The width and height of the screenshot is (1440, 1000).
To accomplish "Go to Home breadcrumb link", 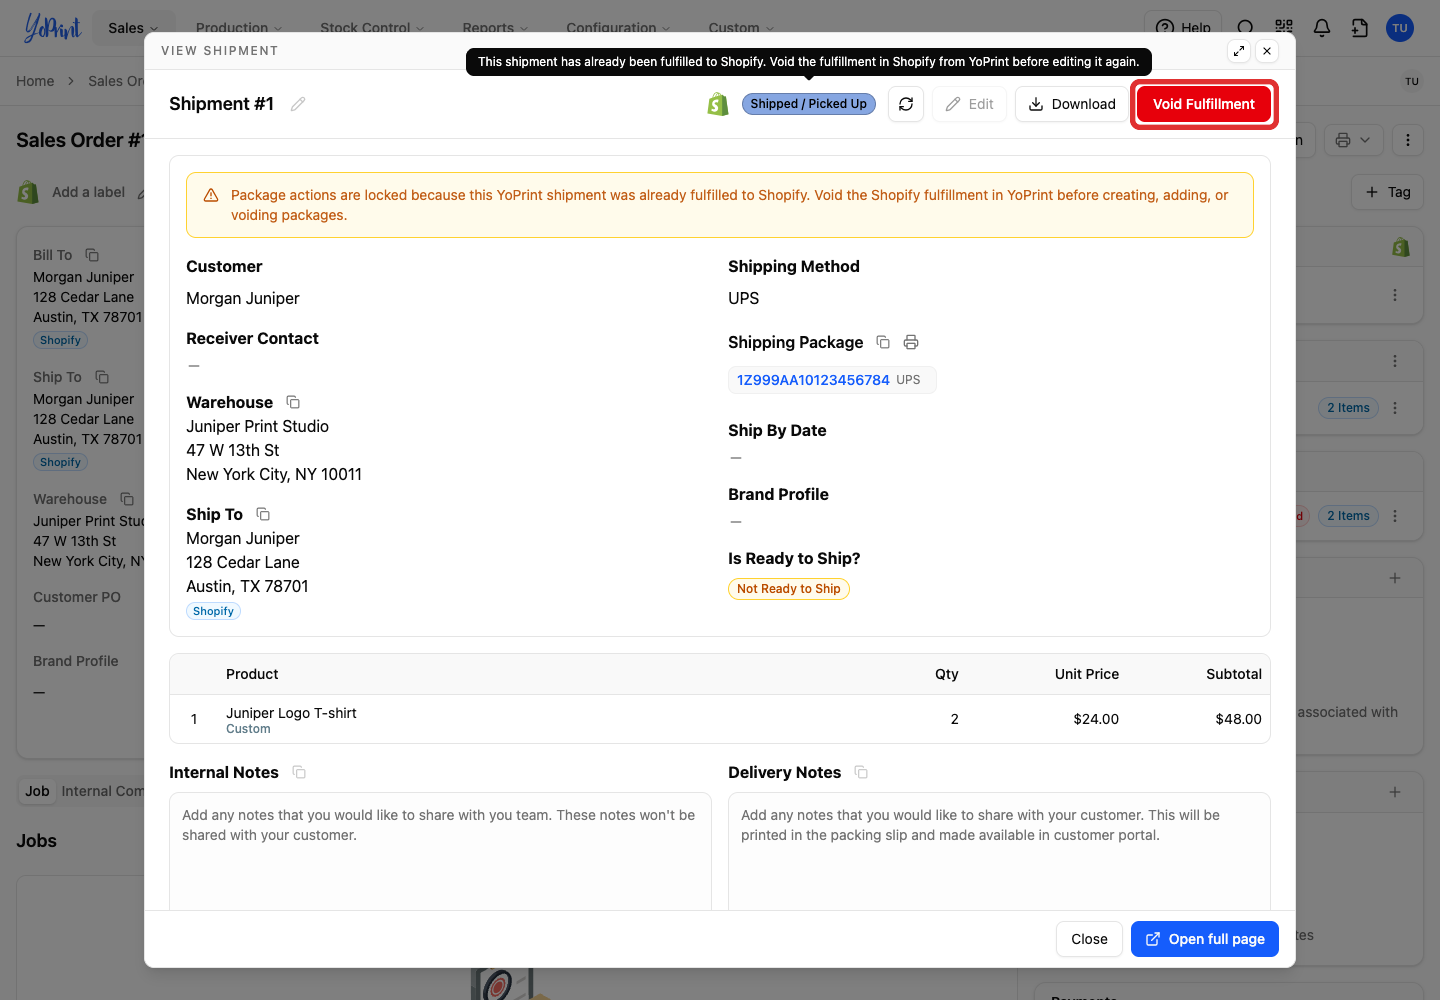I will pyautogui.click(x=35, y=81).
